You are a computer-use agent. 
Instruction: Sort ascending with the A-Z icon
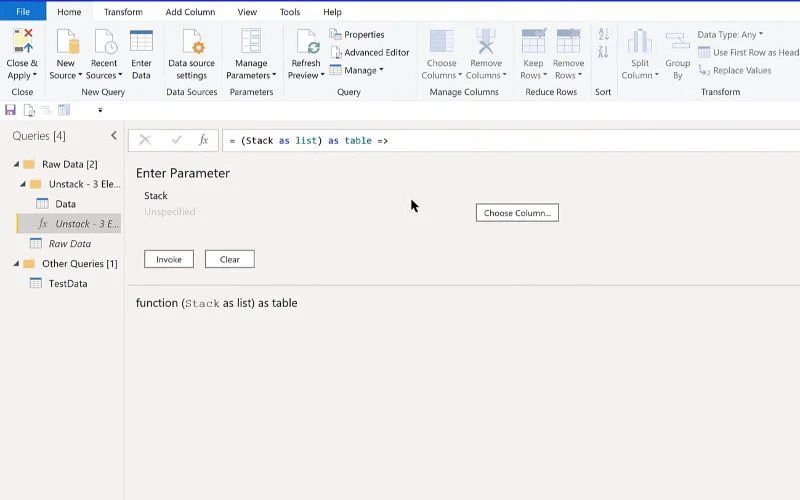[x=604, y=34]
